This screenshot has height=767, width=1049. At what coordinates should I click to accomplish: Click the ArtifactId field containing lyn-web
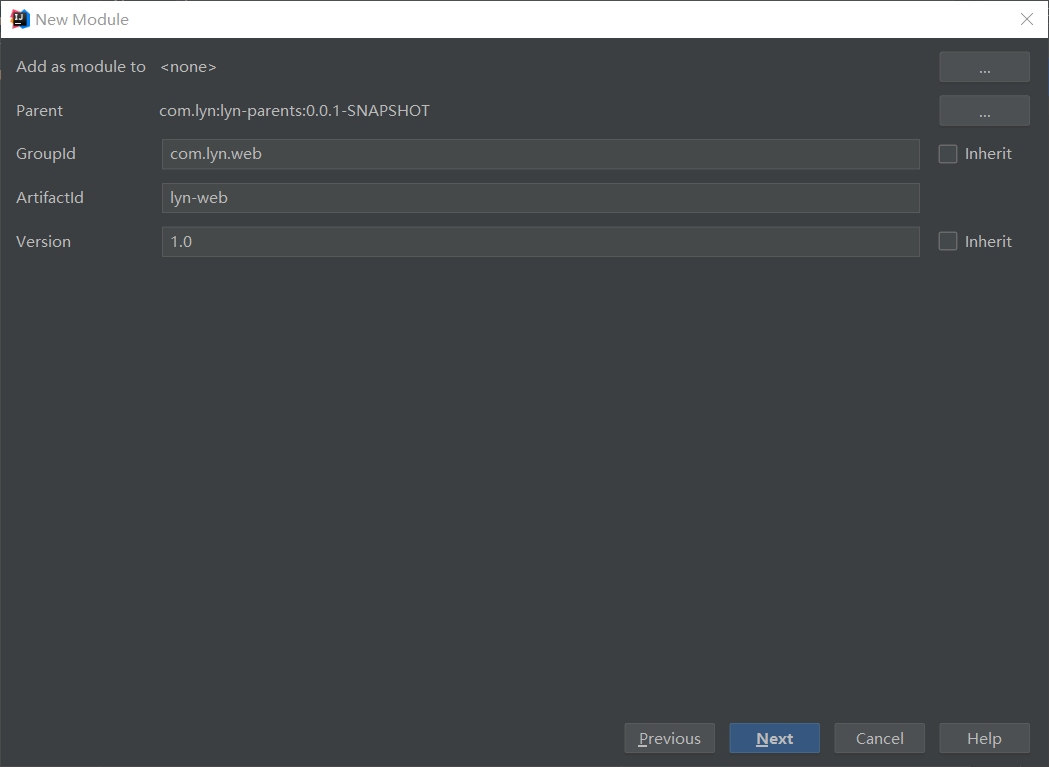pos(541,198)
